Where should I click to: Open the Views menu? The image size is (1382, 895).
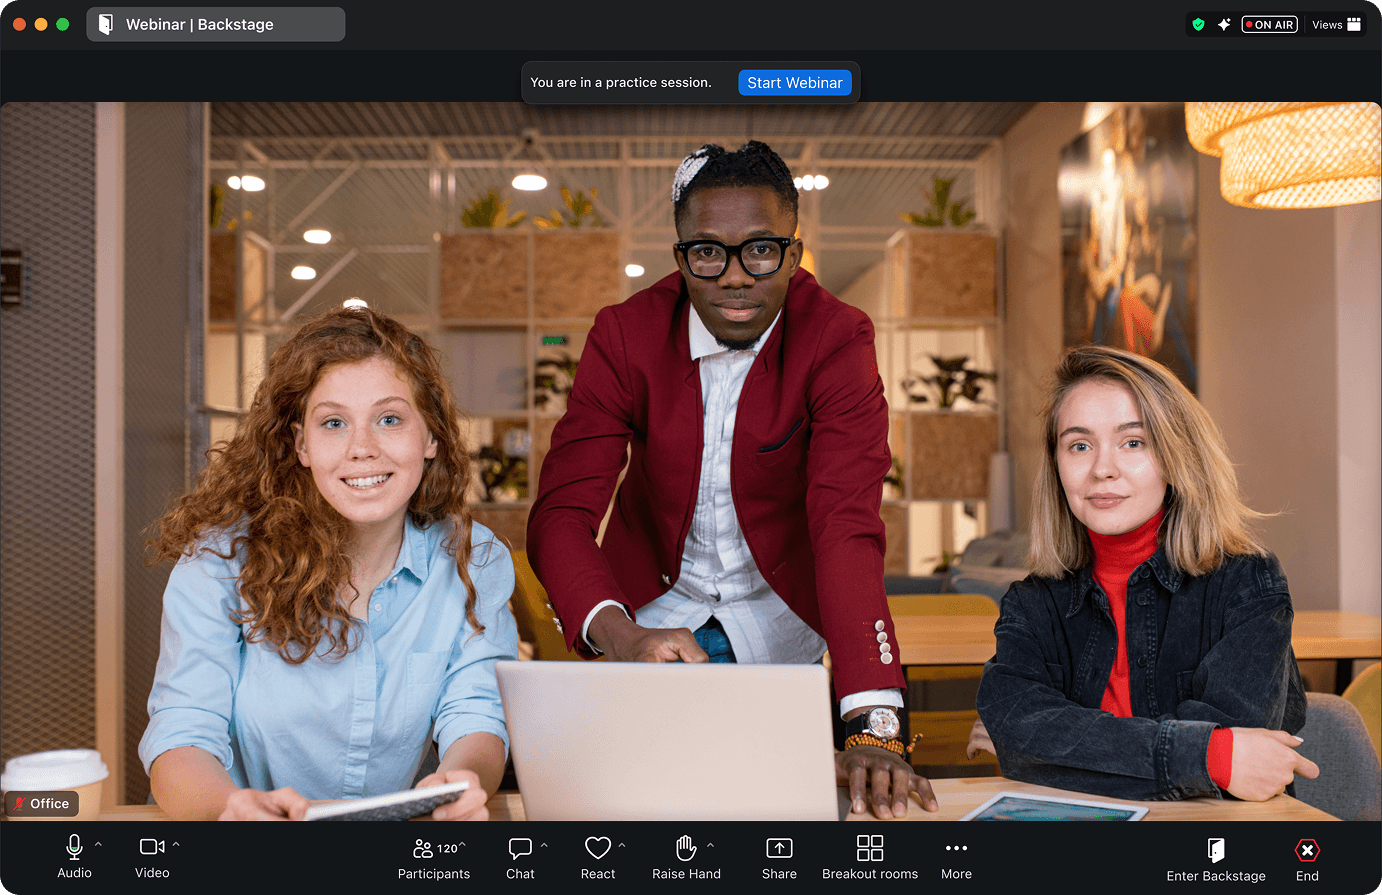click(x=1337, y=25)
